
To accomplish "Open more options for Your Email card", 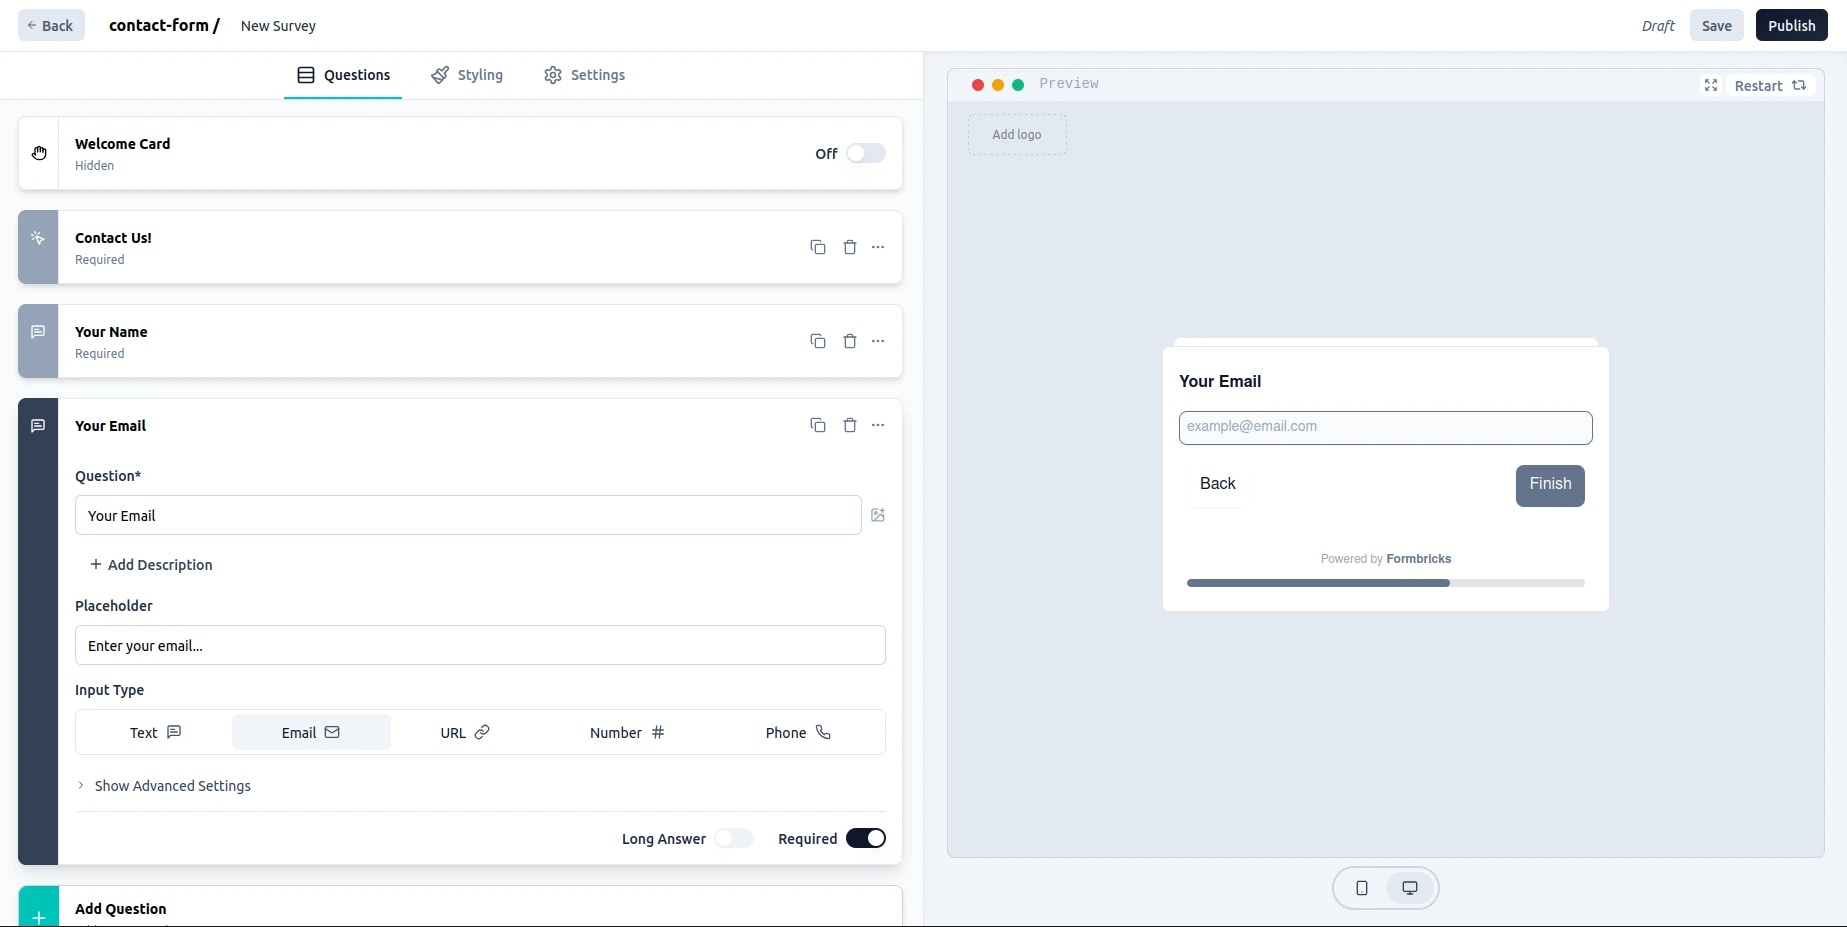I will [878, 425].
